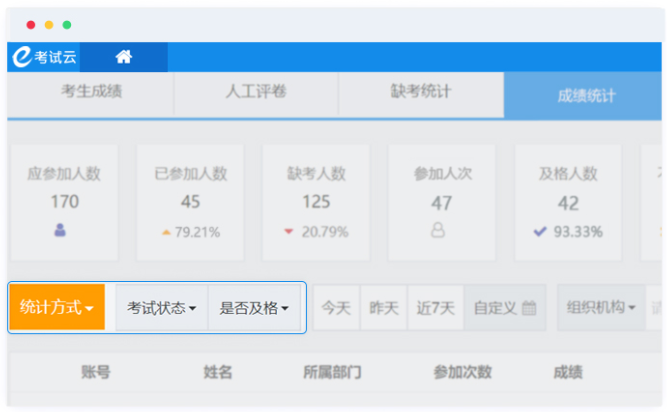Image resolution: width=667 pixels, height=412 pixels.
Task: Click the home icon in top bar
Action: [124, 57]
